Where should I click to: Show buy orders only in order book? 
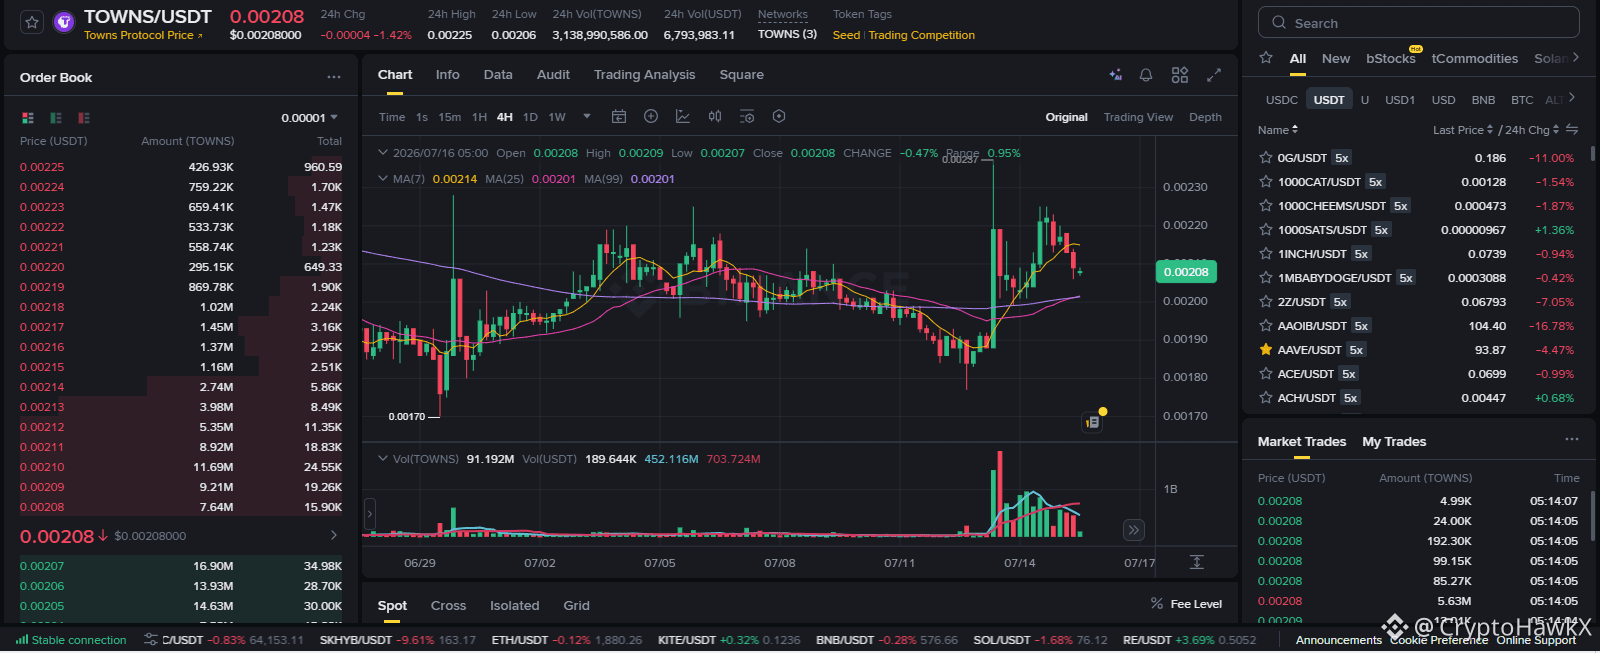(x=56, y=118)
